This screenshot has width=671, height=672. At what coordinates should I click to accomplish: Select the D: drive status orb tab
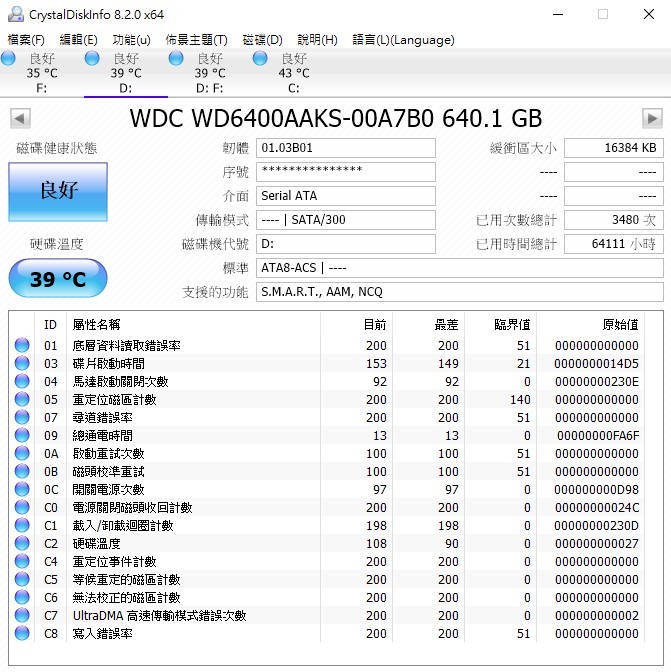[92, 58]
